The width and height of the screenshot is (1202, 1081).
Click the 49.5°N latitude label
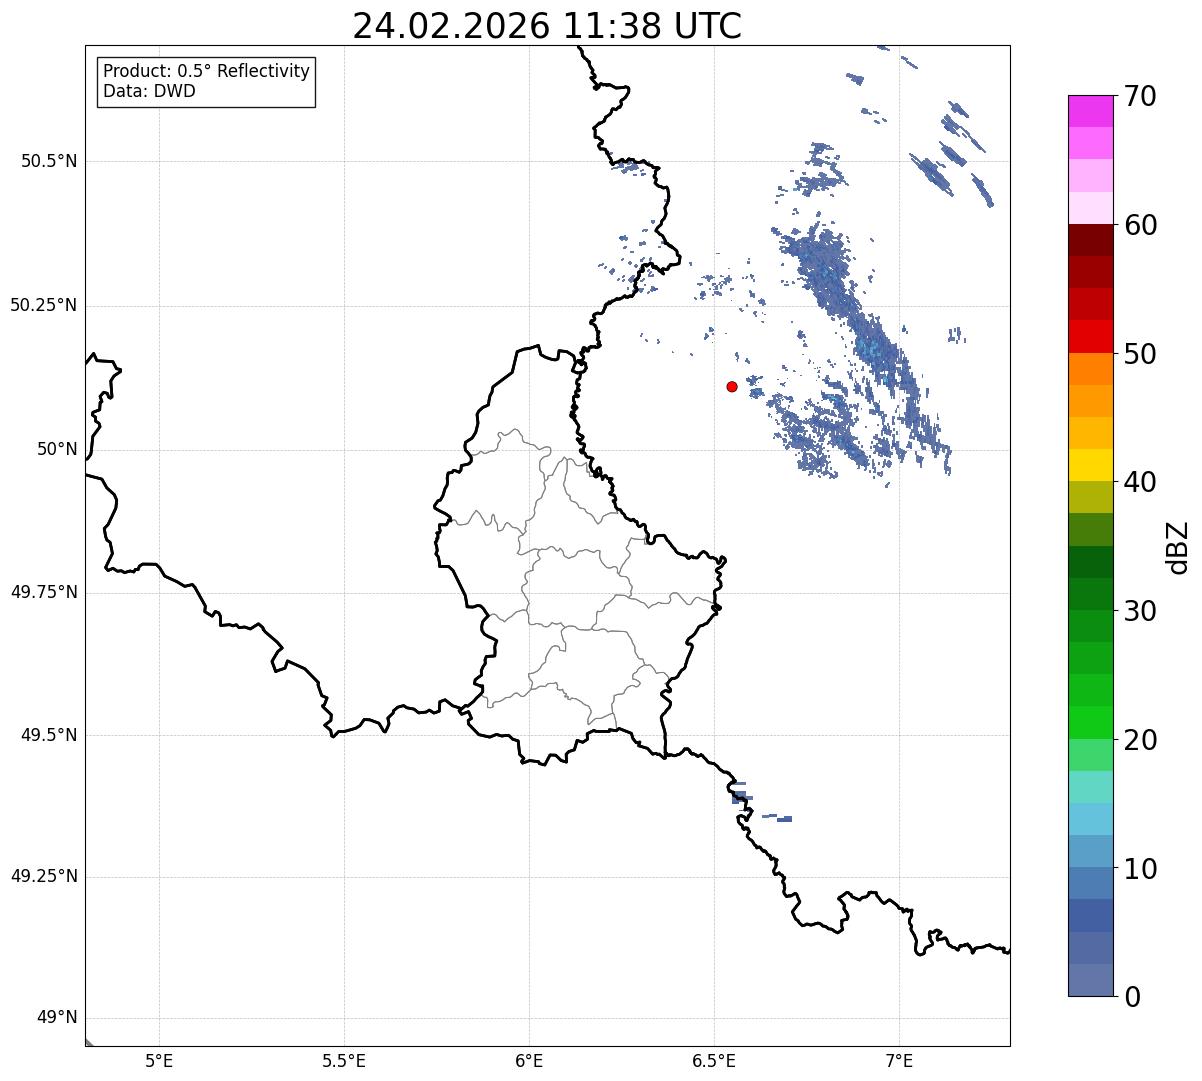tap(49, 735)
